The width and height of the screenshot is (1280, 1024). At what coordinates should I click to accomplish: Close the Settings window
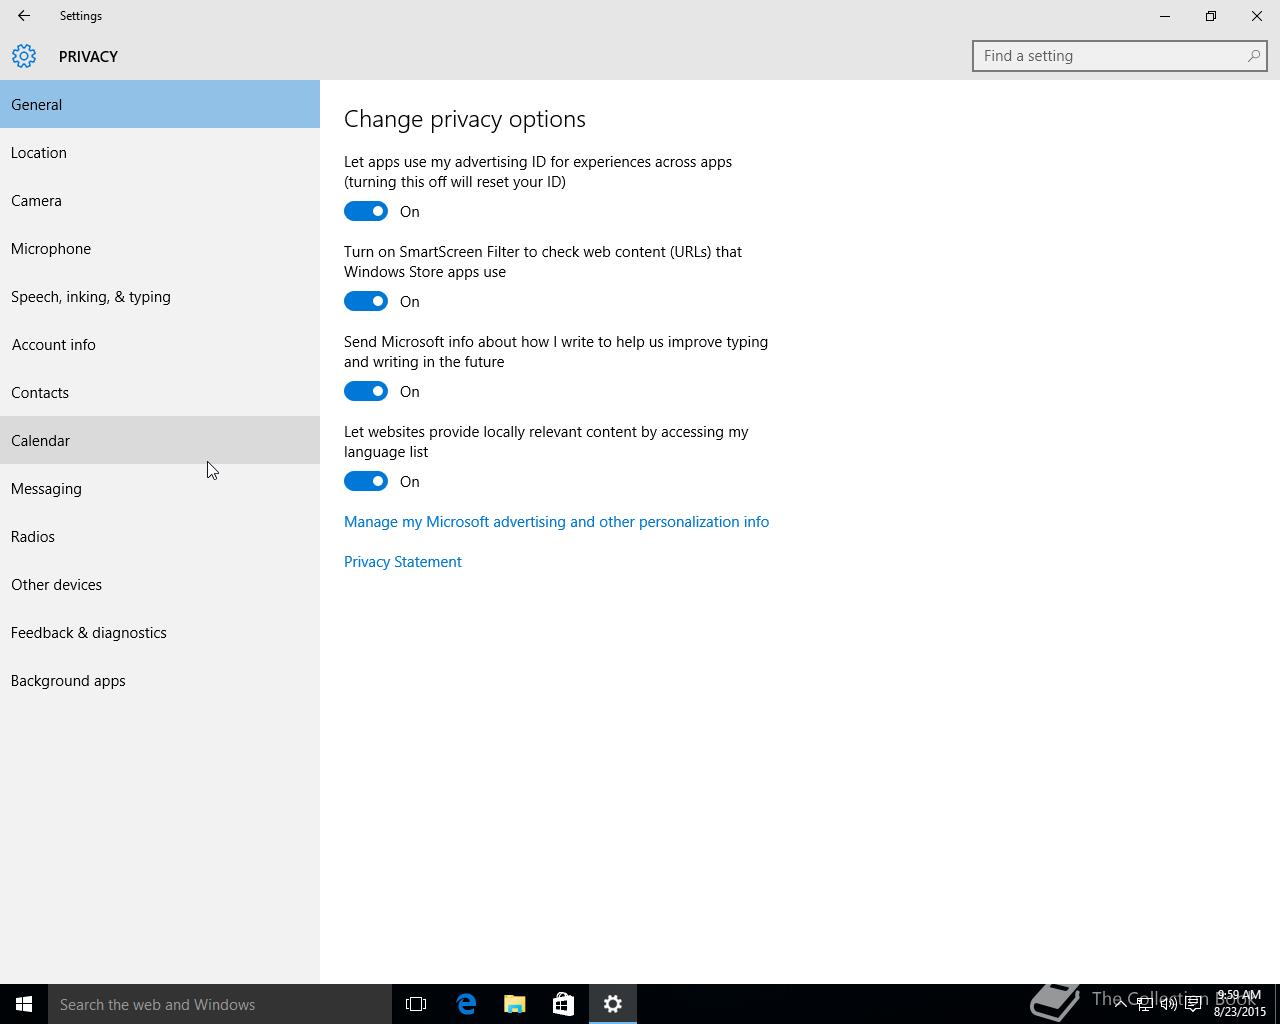click(x=1257, y=16)
